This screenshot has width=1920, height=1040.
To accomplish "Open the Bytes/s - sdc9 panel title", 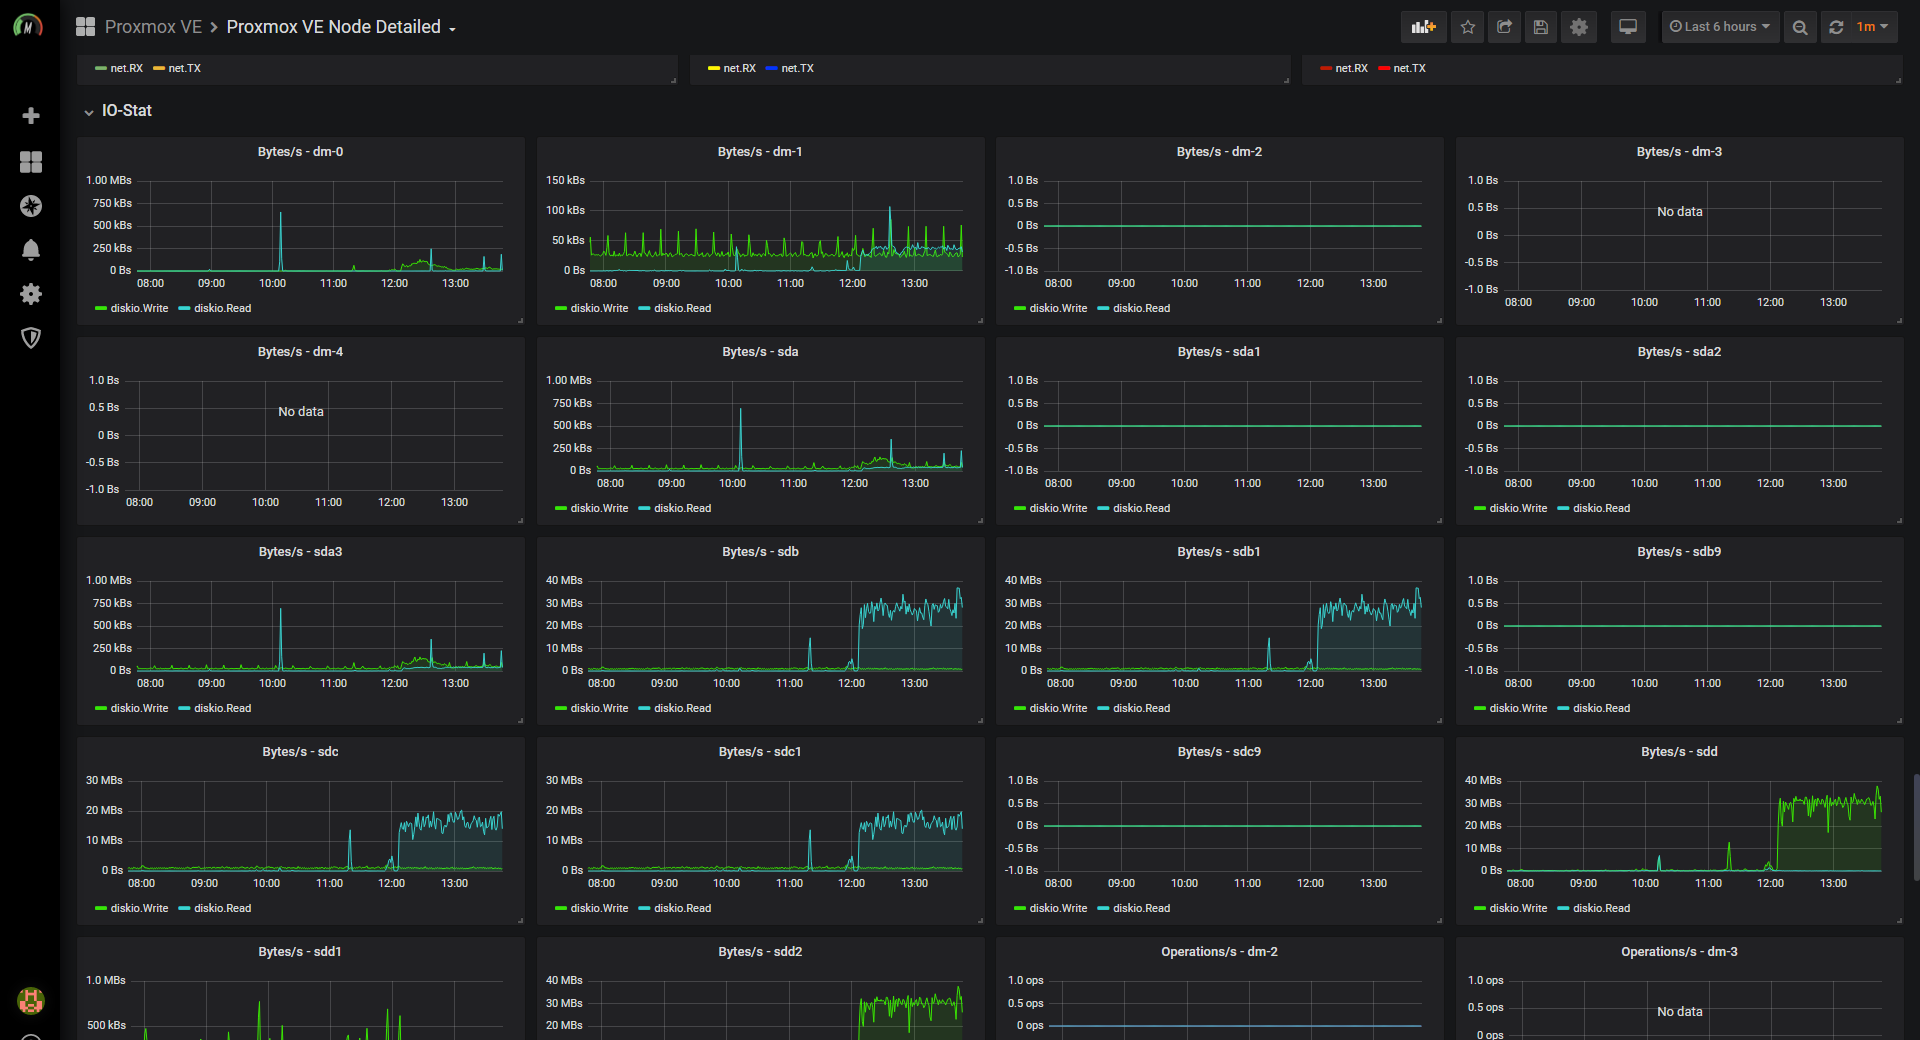I will 1219,752.
